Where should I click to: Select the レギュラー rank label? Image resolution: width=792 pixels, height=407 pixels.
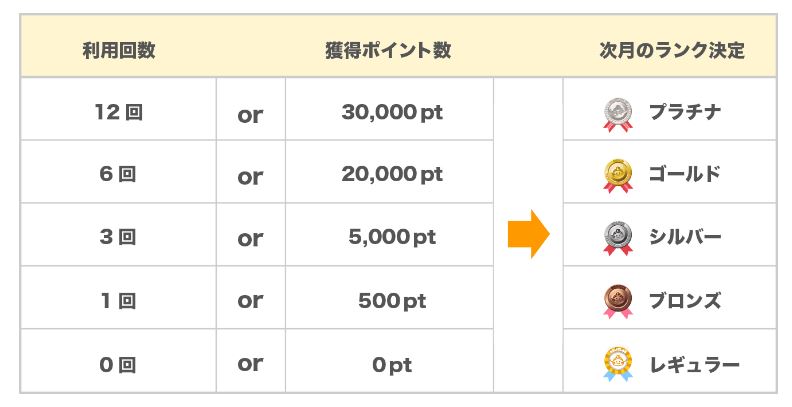coord(692,364)
